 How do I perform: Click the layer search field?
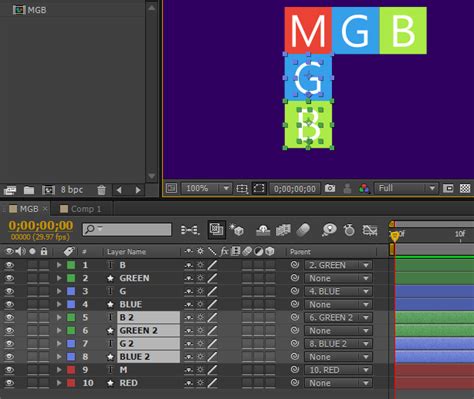pos(127,229)
